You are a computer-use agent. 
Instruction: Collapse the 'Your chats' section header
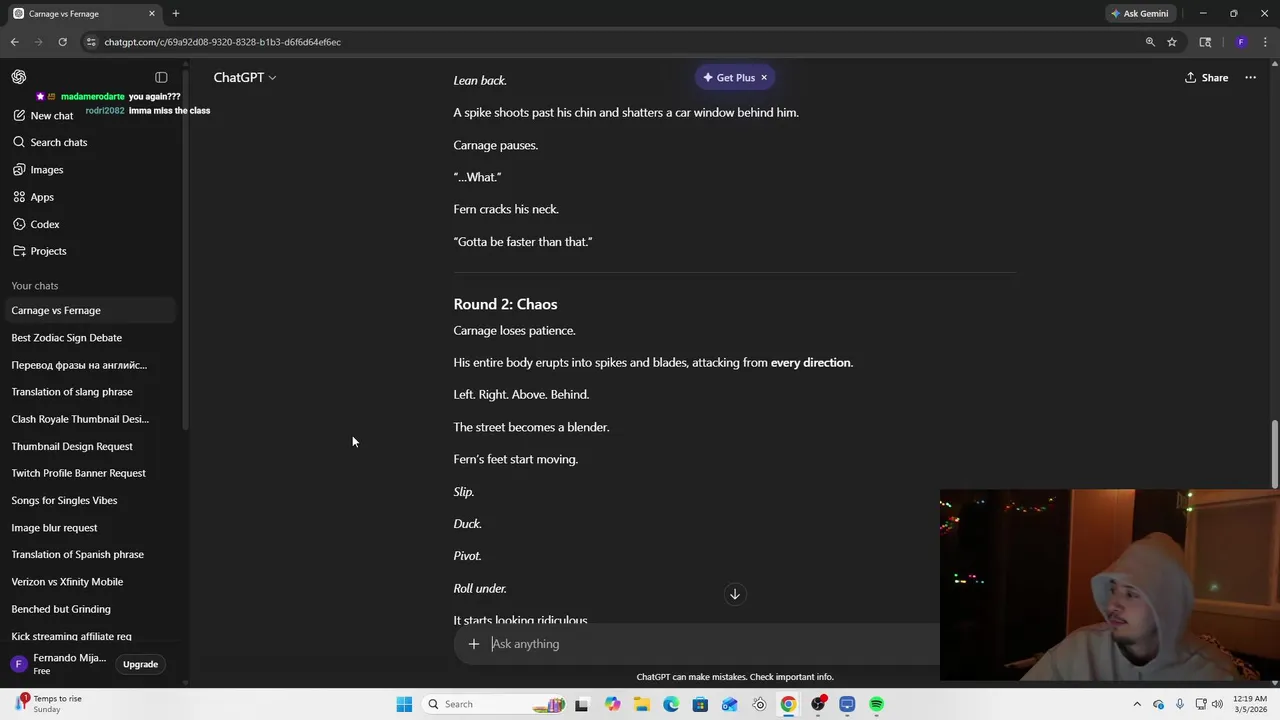click(x=35, y=286)
